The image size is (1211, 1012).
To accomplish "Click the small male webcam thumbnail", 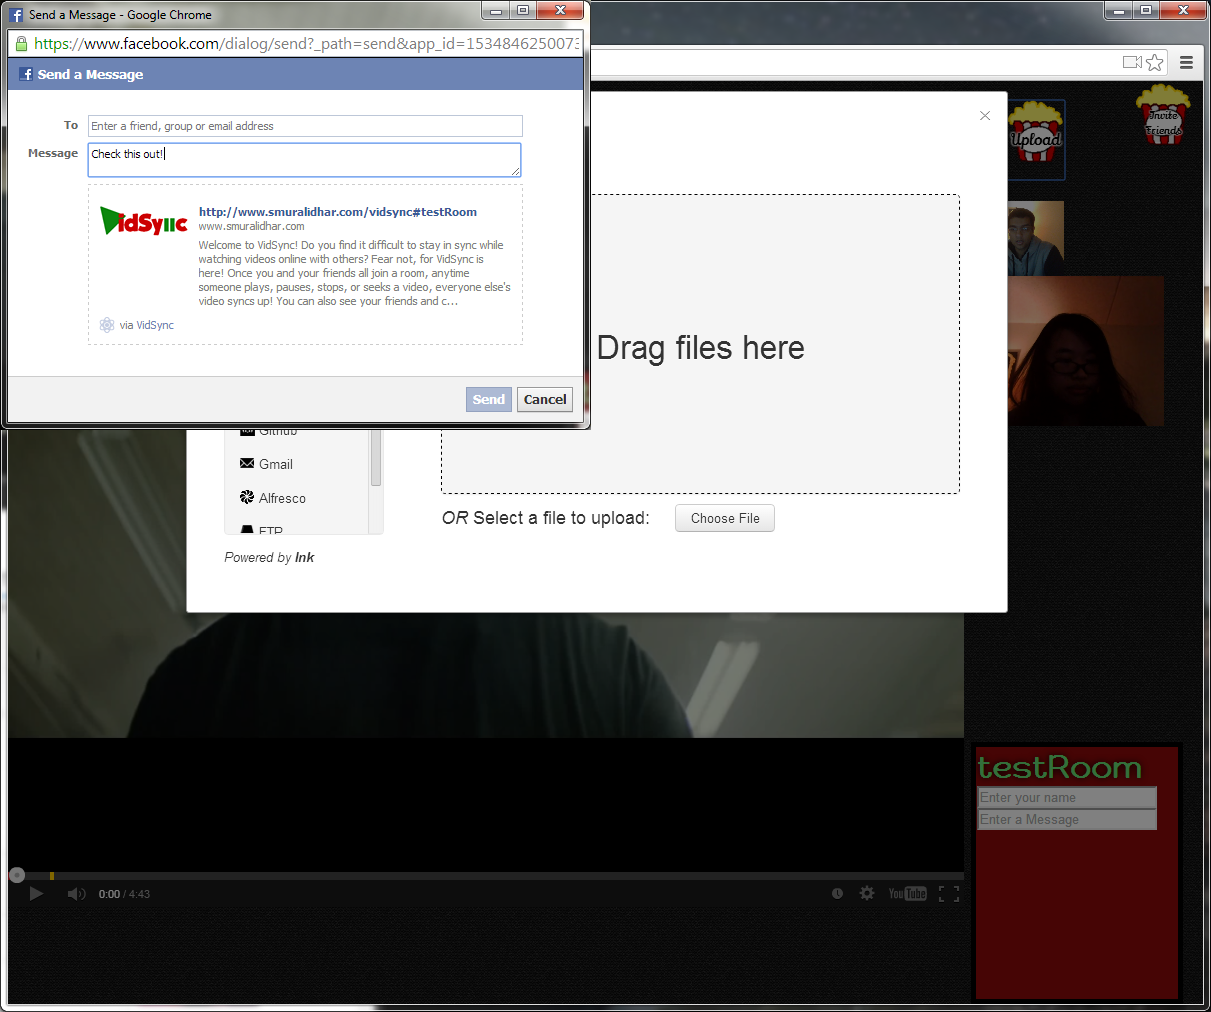I will 1036,238.
